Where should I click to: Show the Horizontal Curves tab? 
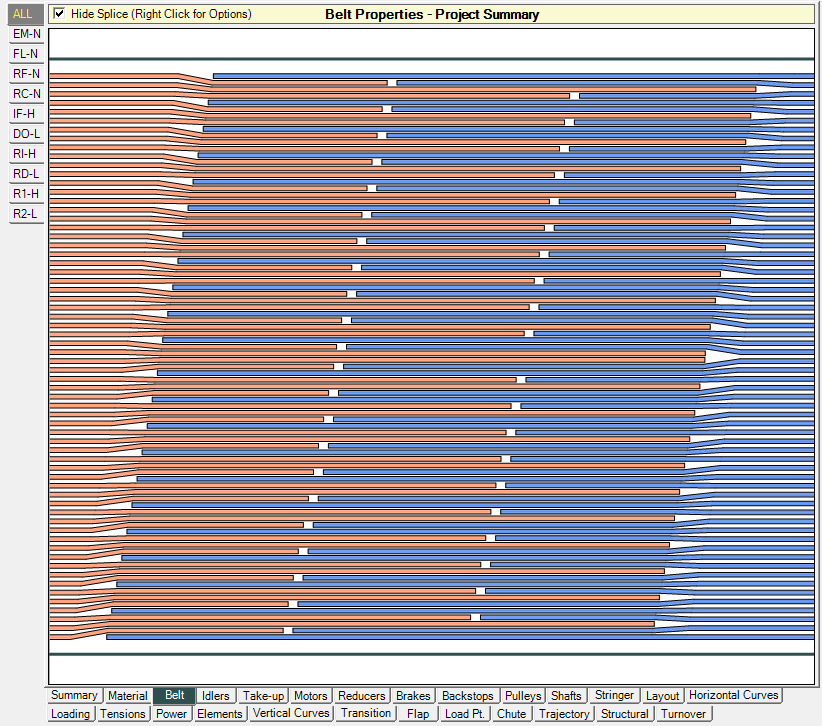coord(733,696)
